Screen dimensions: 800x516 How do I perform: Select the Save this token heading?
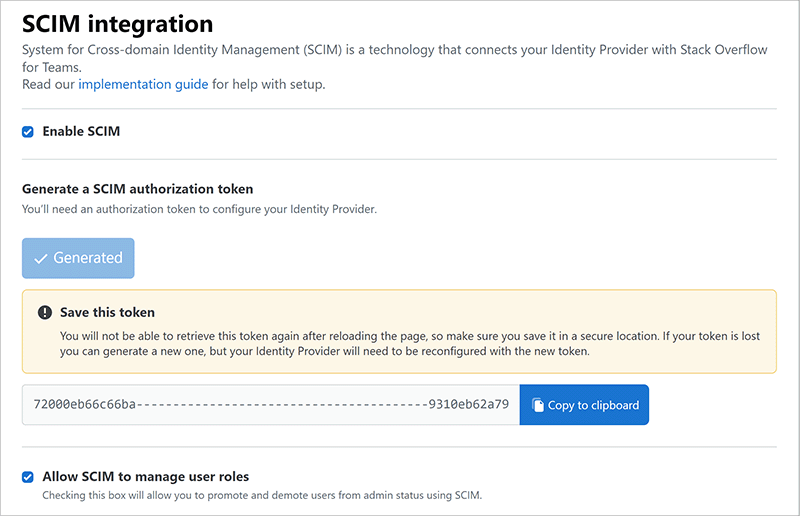click(x=107, y=313)
